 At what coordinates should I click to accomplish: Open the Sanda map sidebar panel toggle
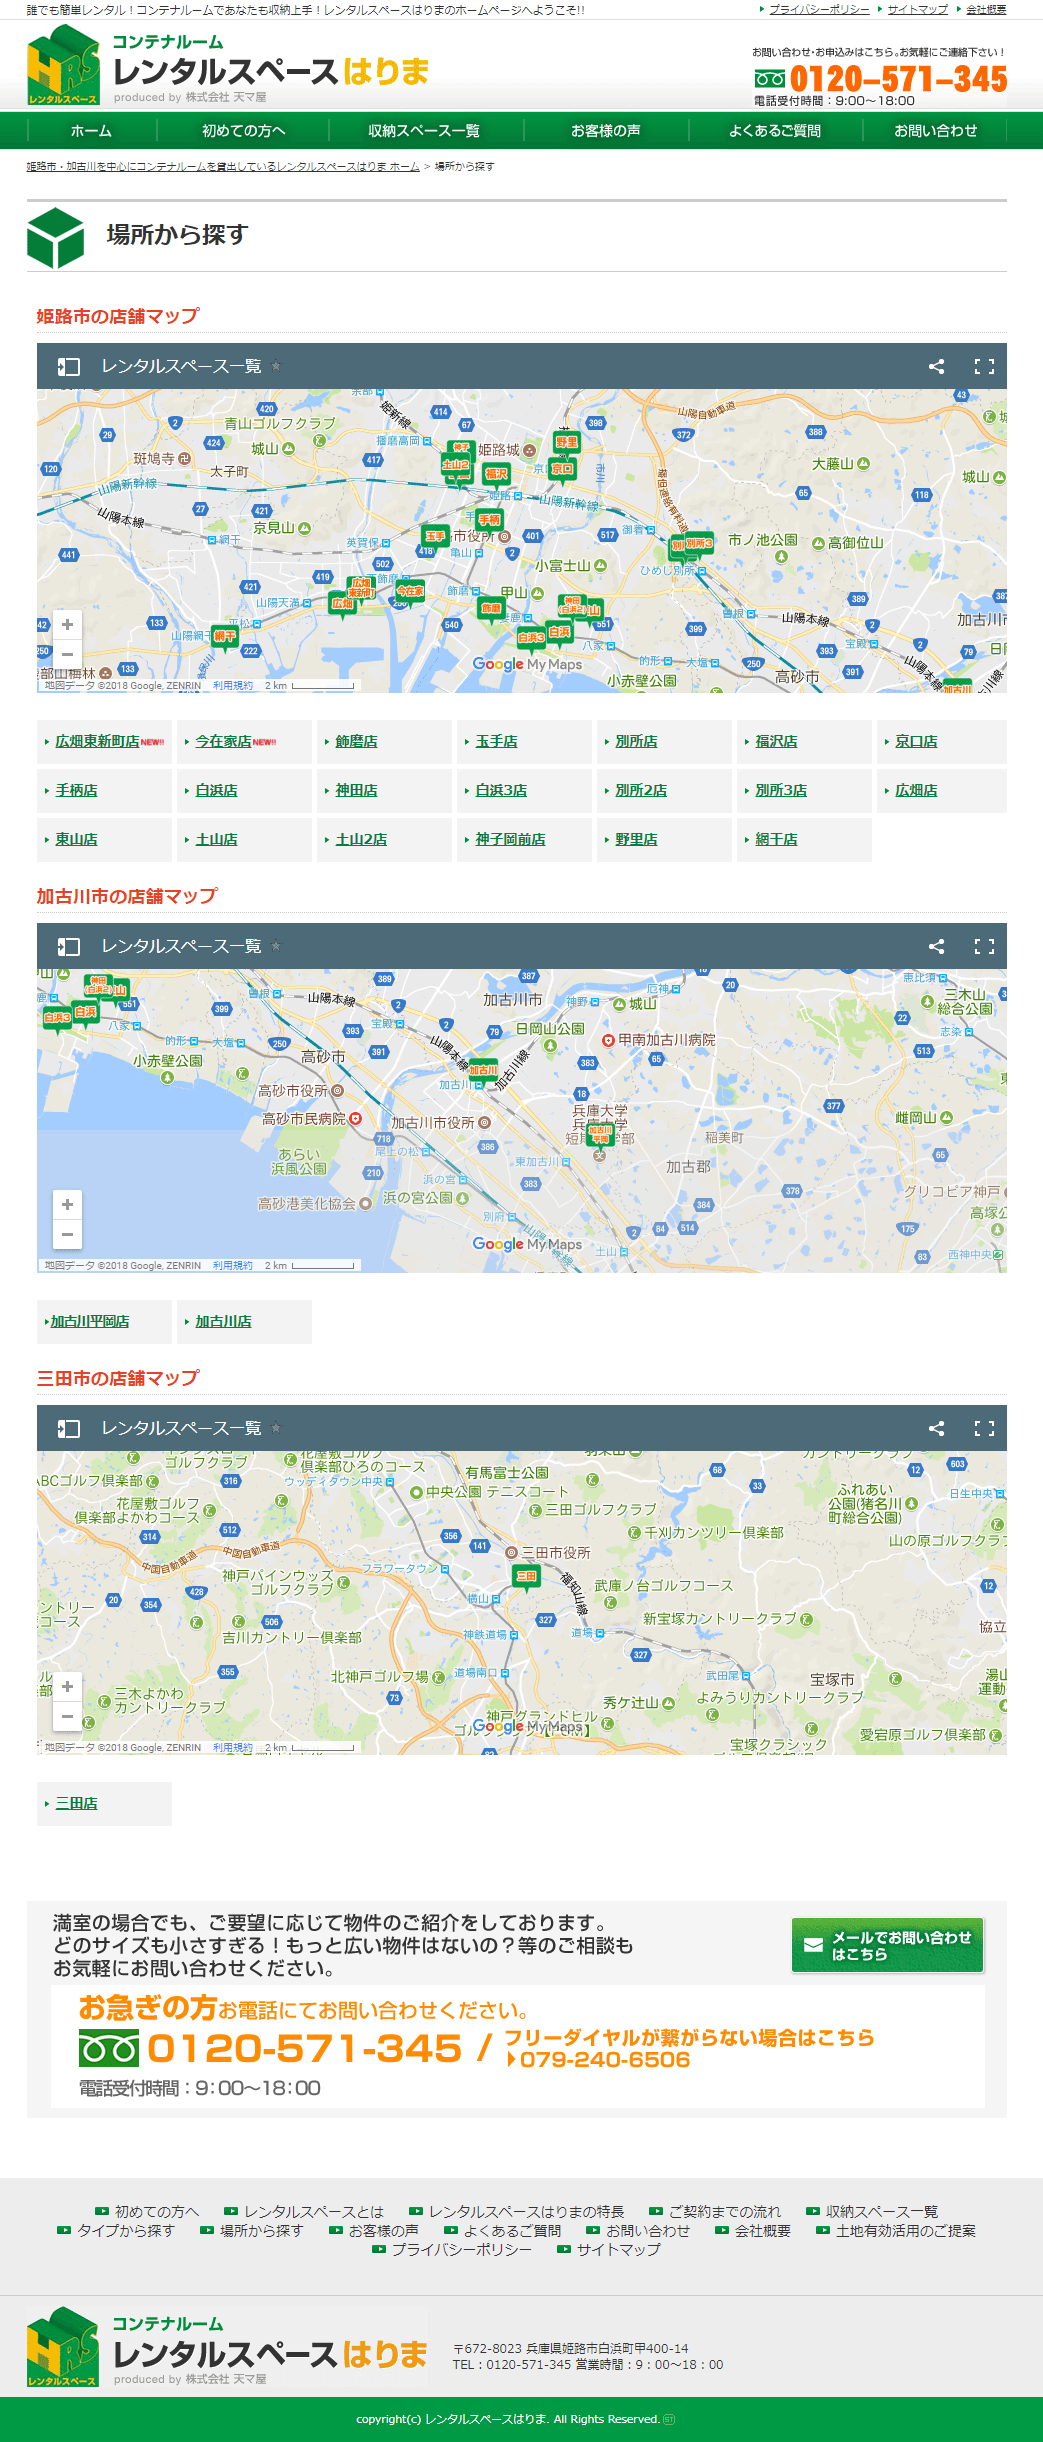(68, 1428)
